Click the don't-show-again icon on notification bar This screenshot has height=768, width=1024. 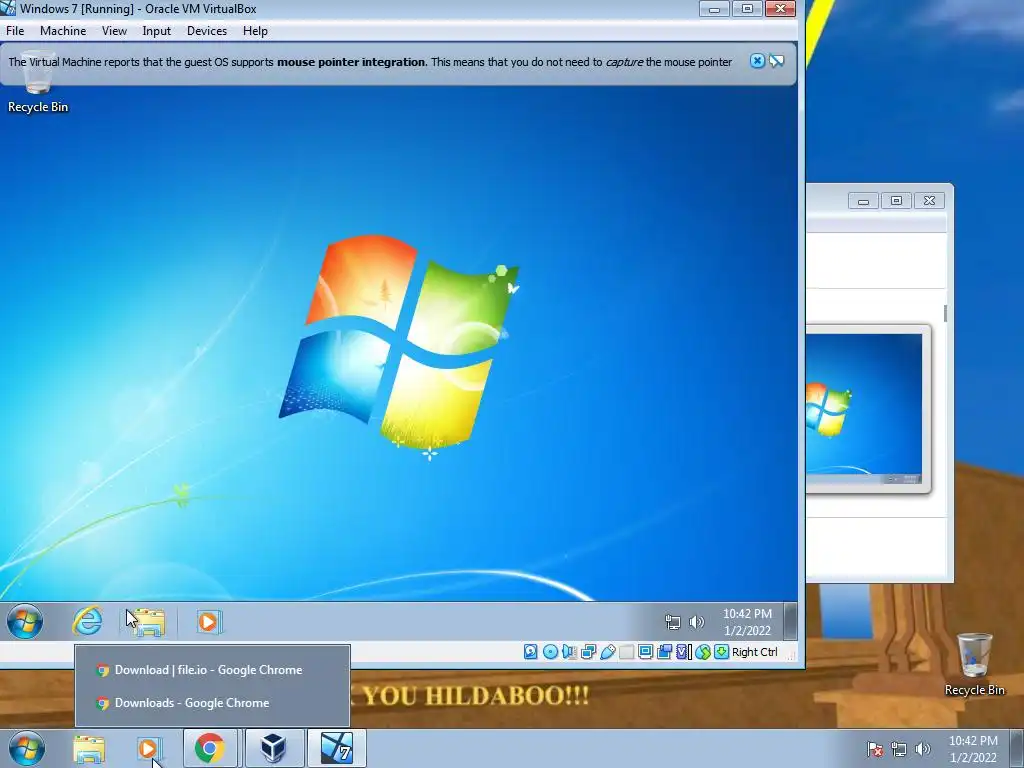click(x=776, y=61)
